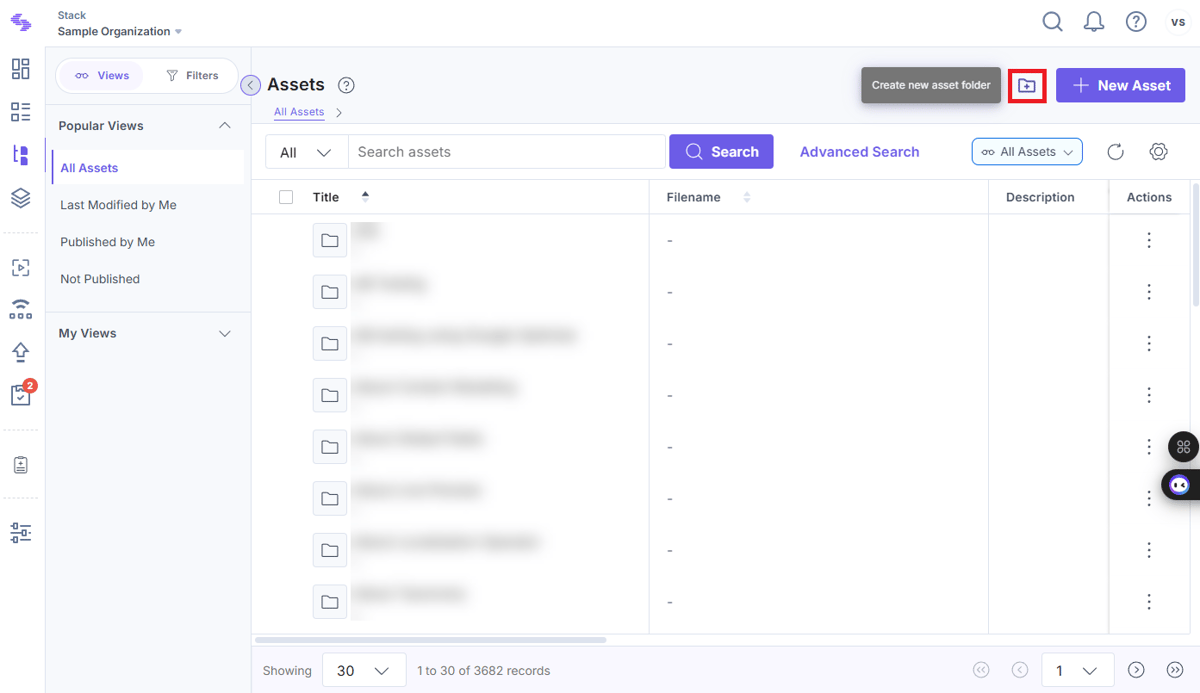Click the horizontal table scrollbar
Screen dimensions: 1200x693
[x=431, y=640]
